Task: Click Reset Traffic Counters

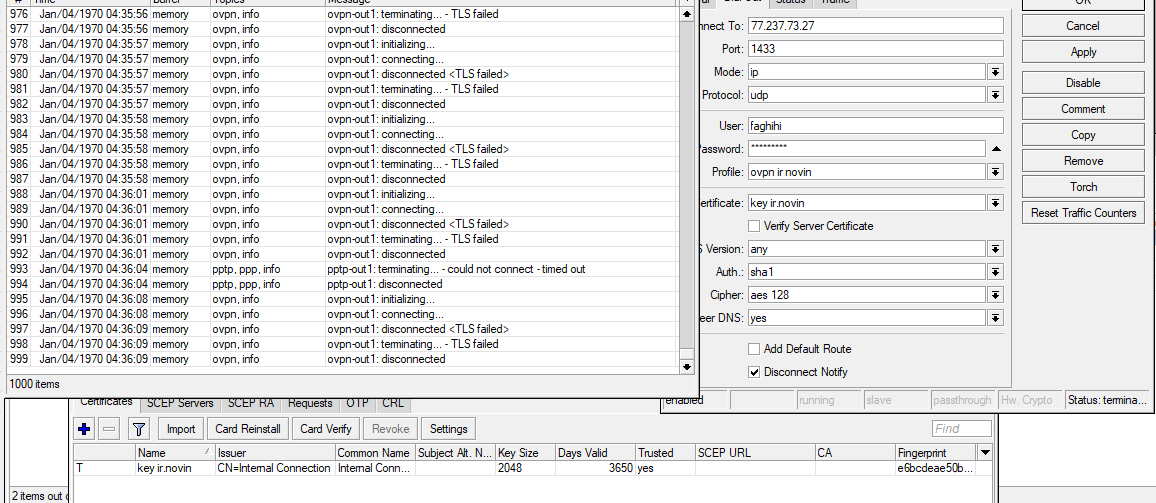Action: (1083, 213)
